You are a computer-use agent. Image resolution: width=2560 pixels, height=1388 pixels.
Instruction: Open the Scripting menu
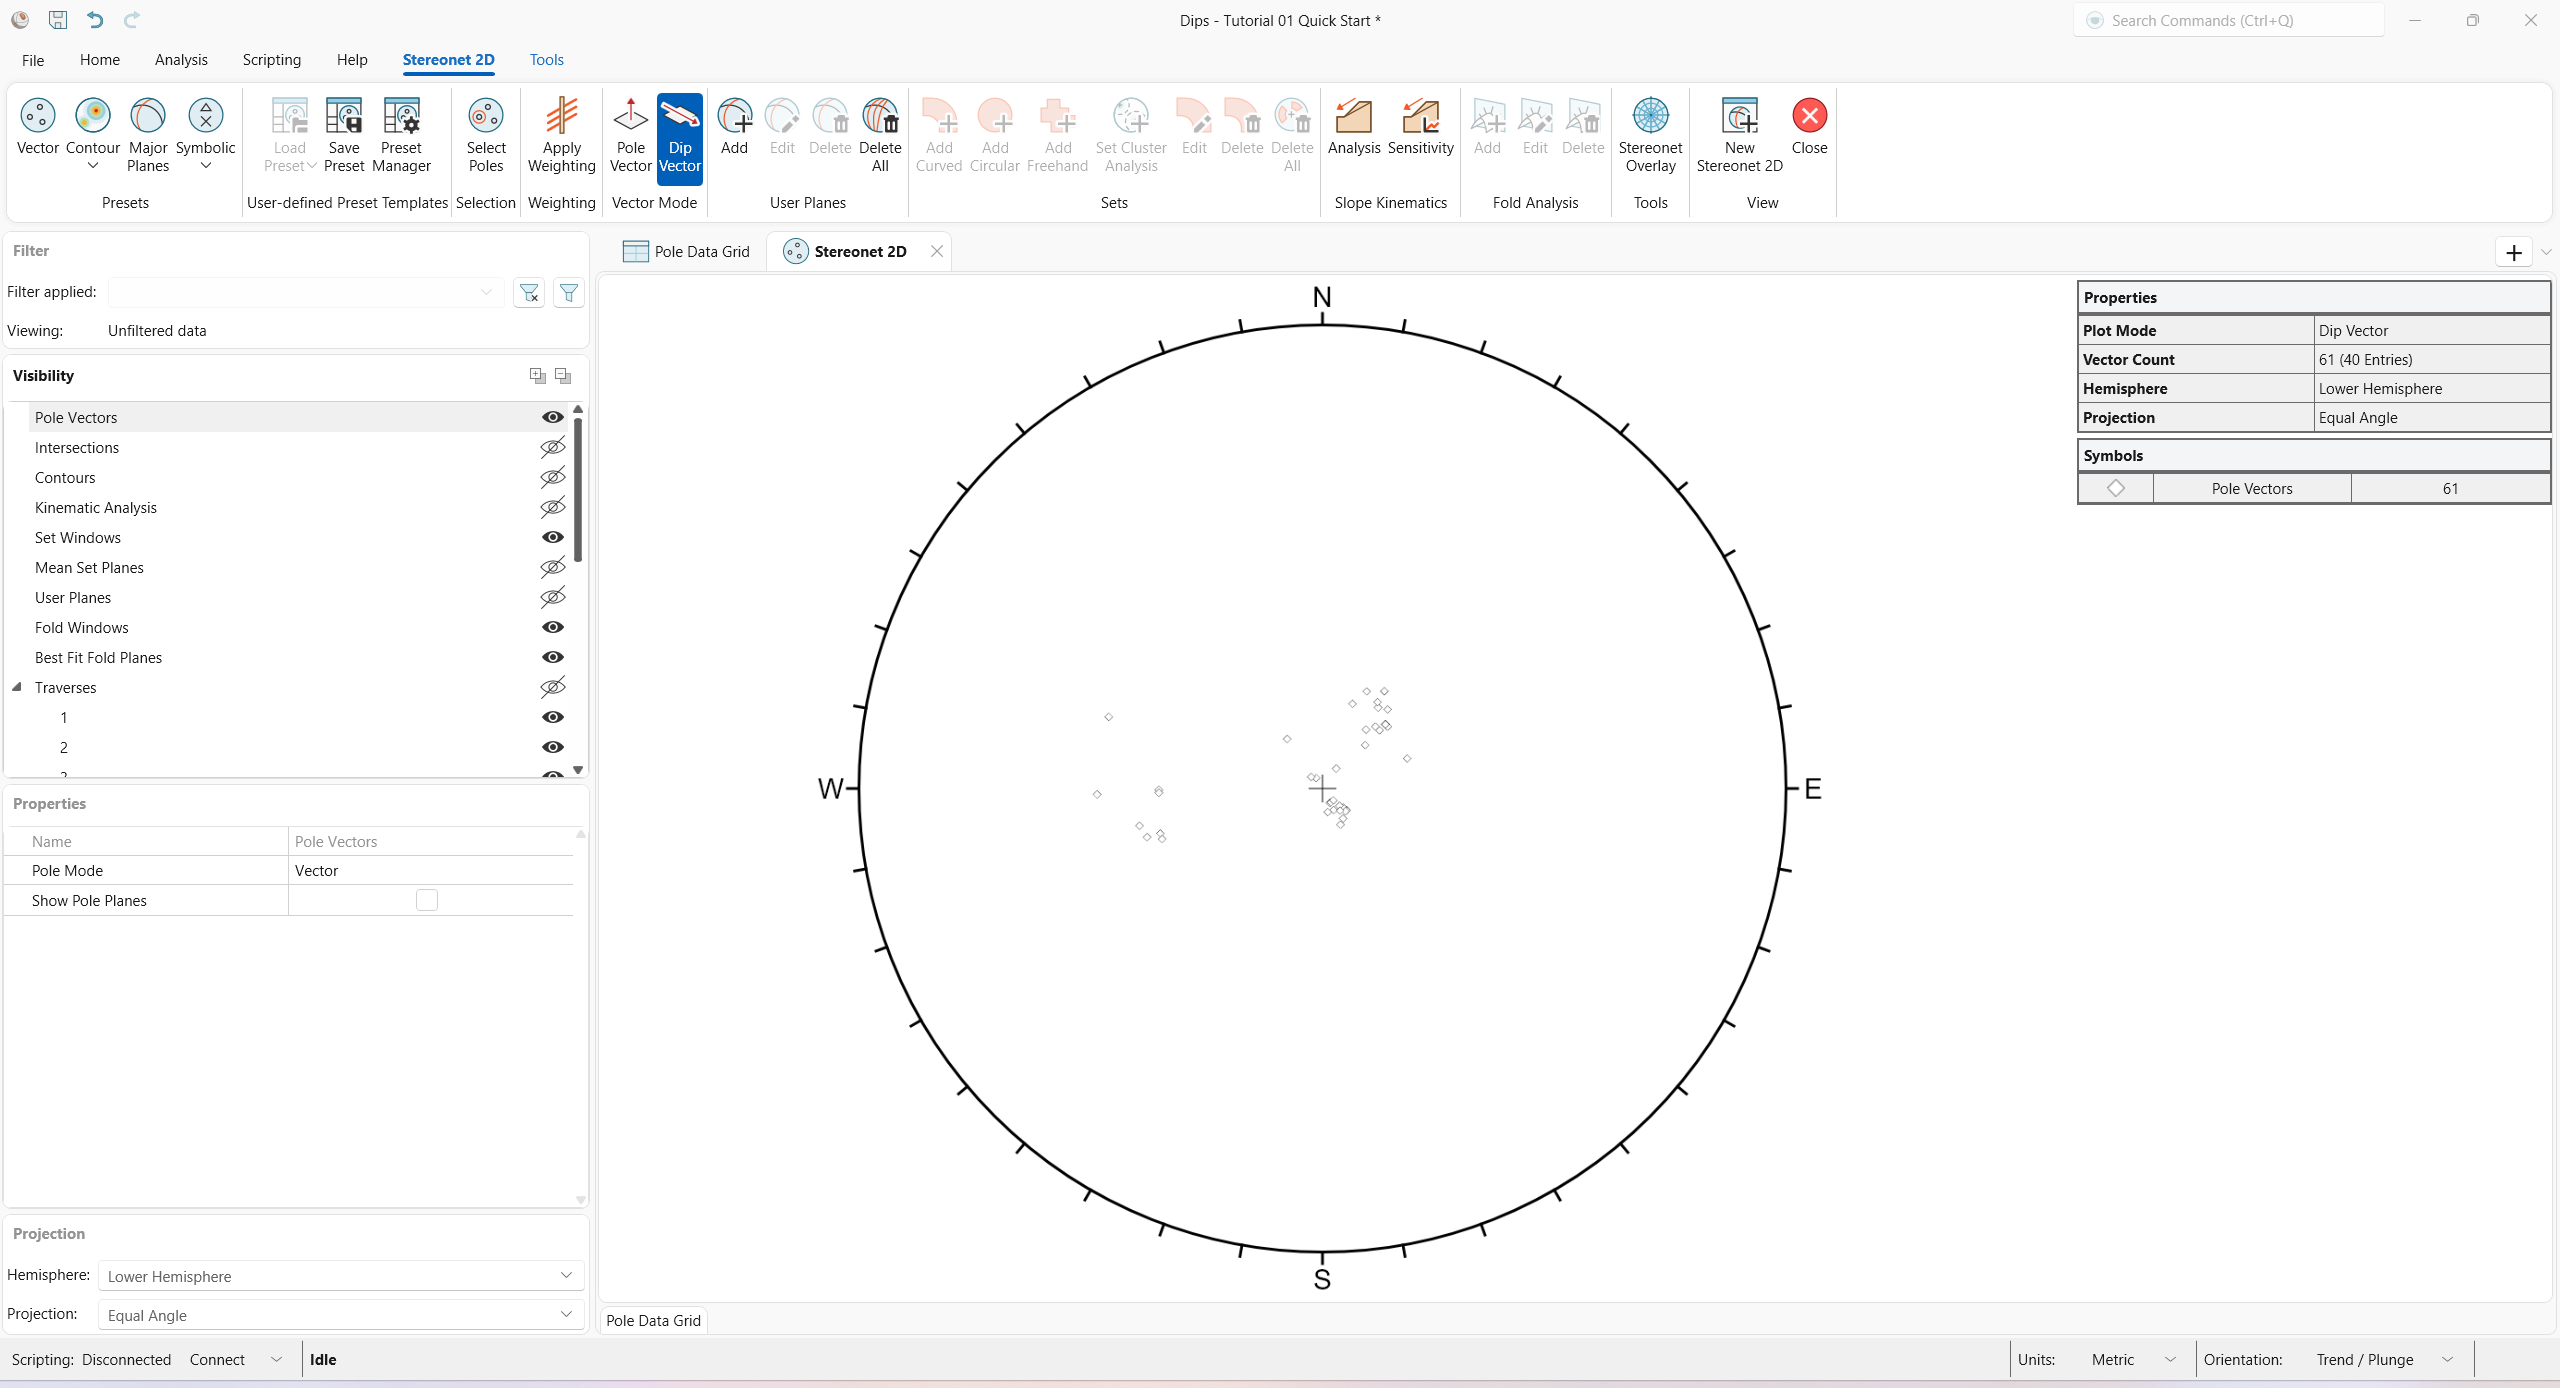click(271, 60)
